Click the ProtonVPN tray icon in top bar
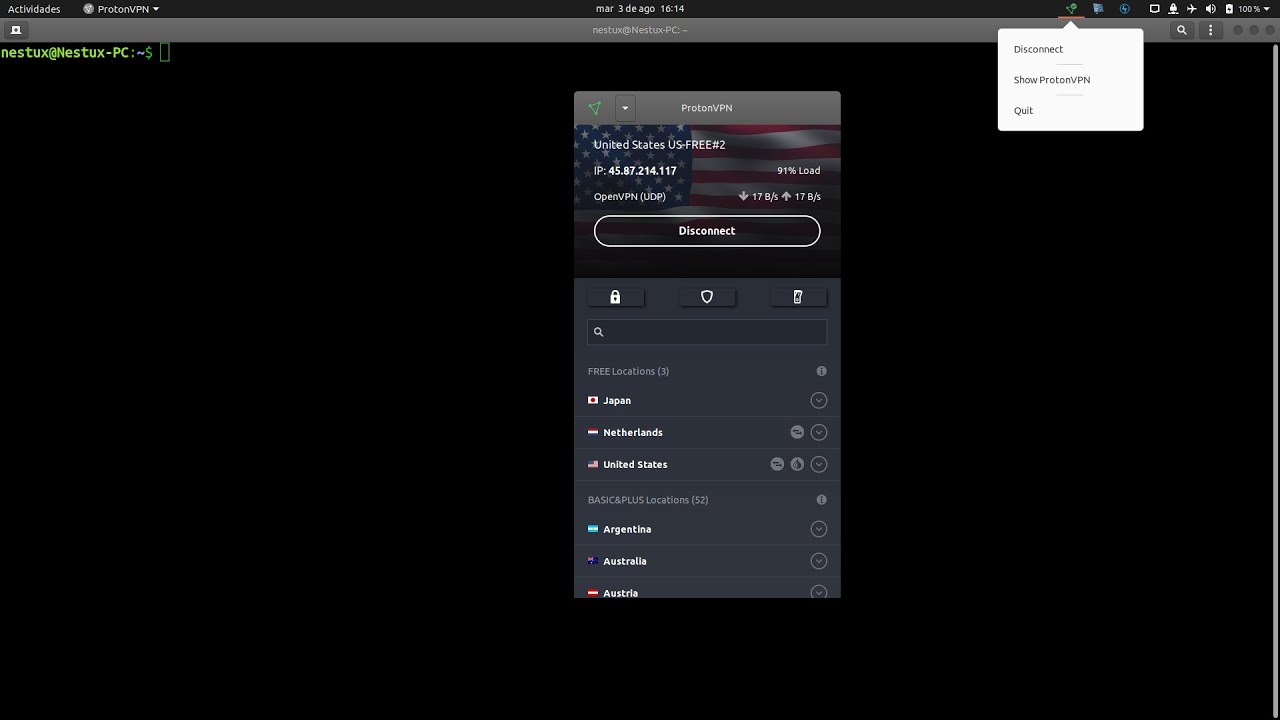The image size is (1280, 720). pos(1071,9)
